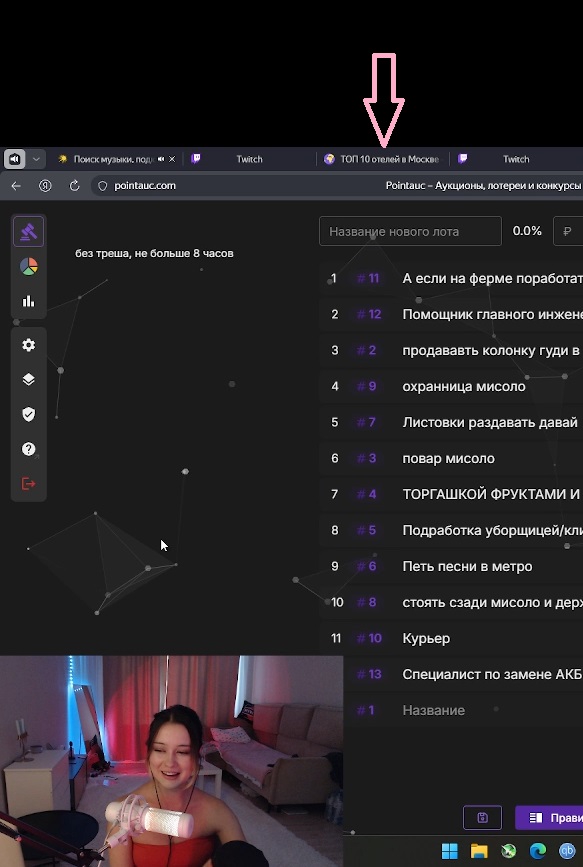Image resolution: width=583 pixels, height=867 pixels.
Task: Open the question mark help icon
Action: [x=29, y=449]
